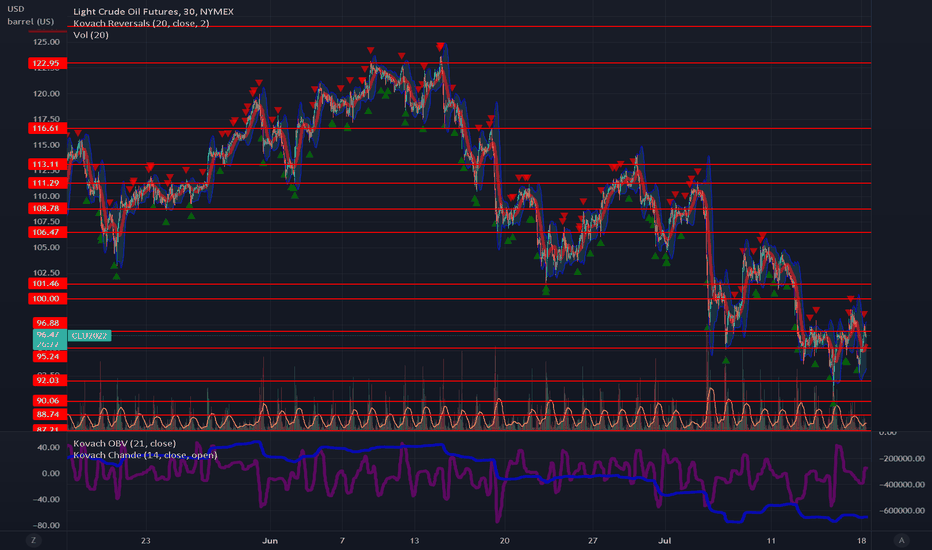The width and height of the screenshot is (932, 550).
Task: Click the 100.00 red price level label
Action: point(47,299)
